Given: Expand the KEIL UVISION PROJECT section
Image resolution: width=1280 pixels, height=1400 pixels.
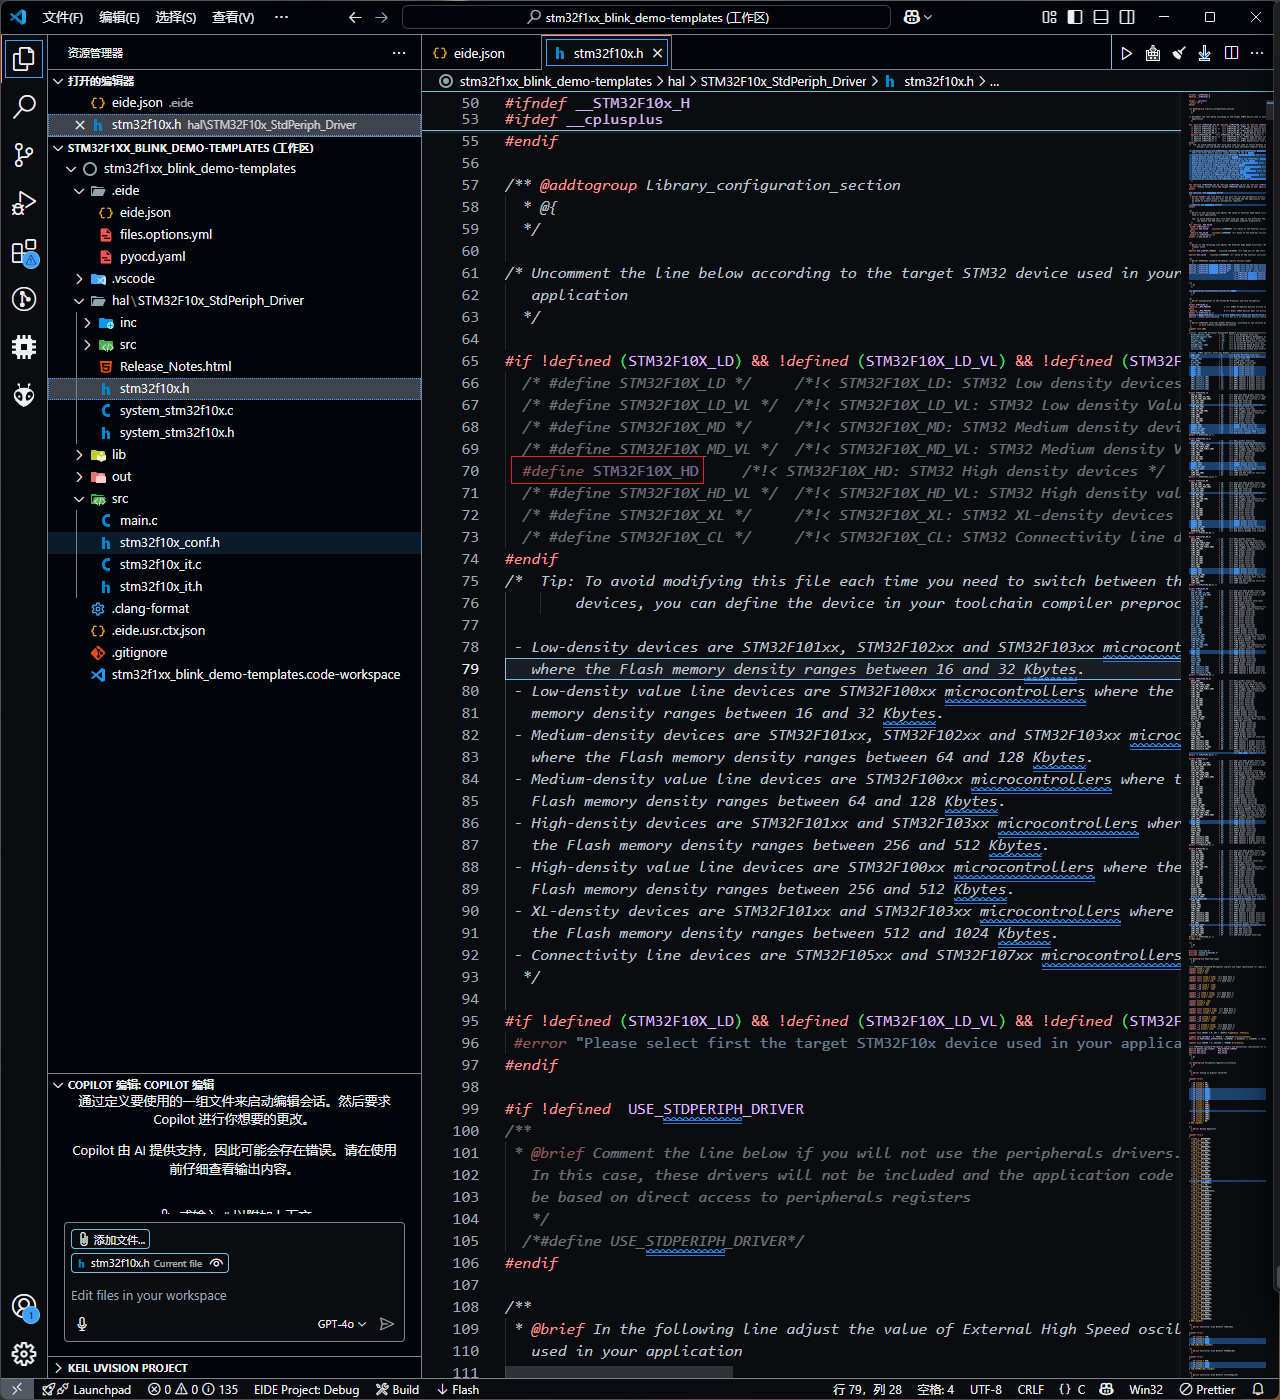Looking at the screenshot, I should [58, 1368].
